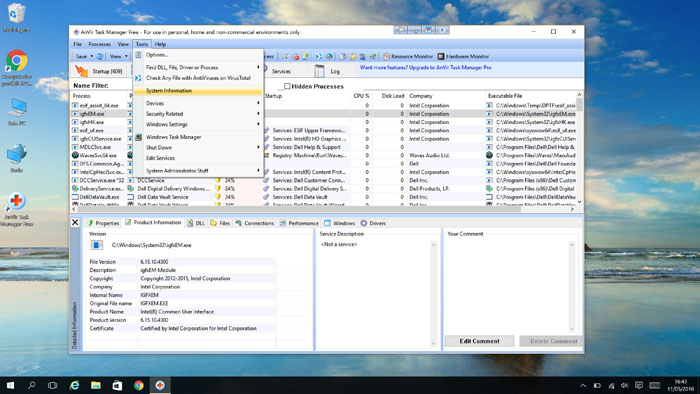The height and width of the screenshot is (394, 700).
Task: Open the Drivers tab
Action: 373,223
